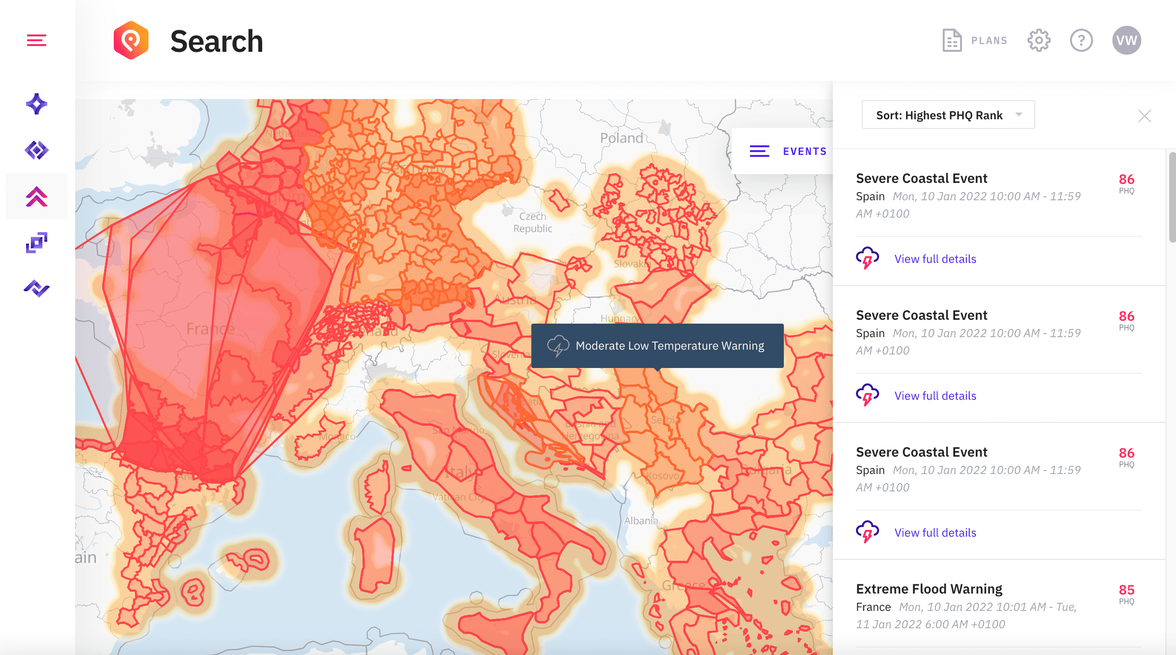Viewport: 1176px width, 655px height.
Task: Select the diamond icon in the sidebar
Action: [x=36, y=149]
